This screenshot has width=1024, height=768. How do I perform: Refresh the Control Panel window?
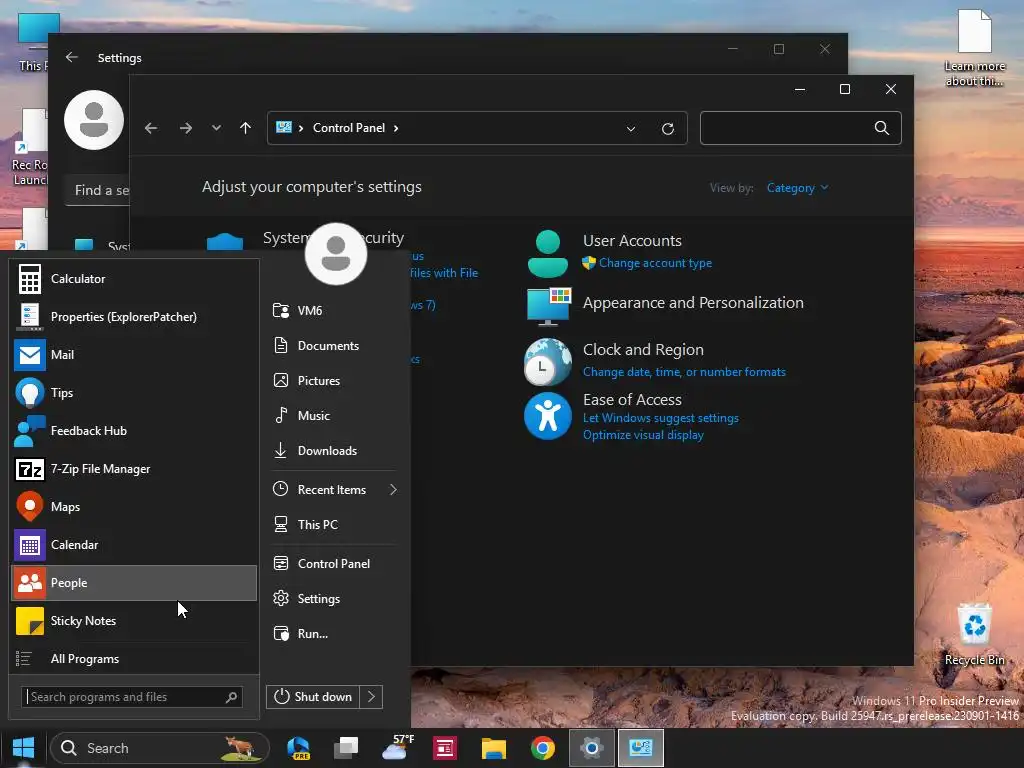click(x=667, y=129)
